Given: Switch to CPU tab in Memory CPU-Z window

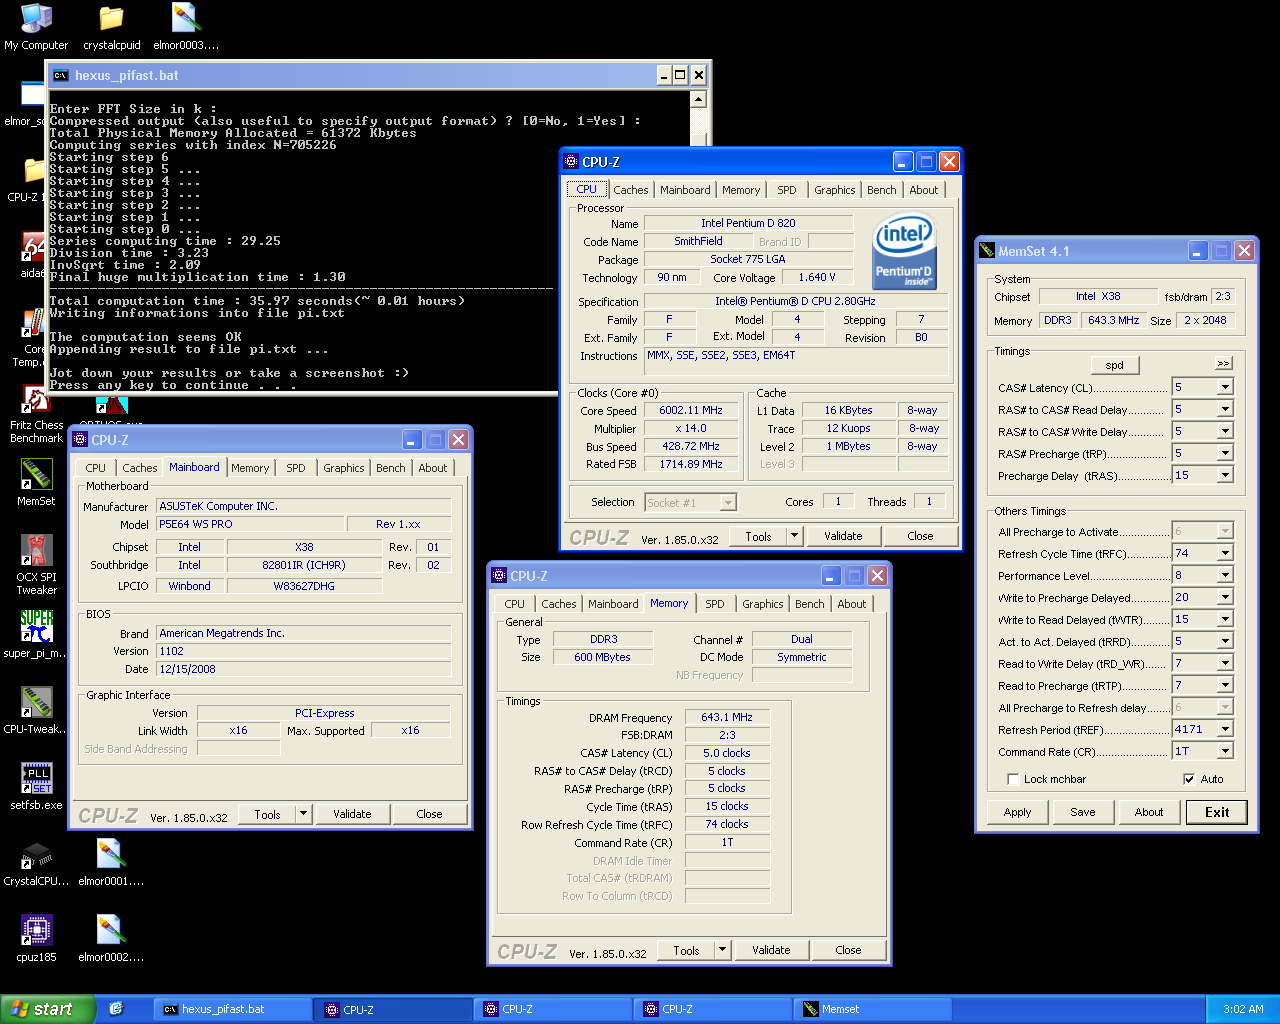Looking at the screenshot, I should [x=514, y=604].
